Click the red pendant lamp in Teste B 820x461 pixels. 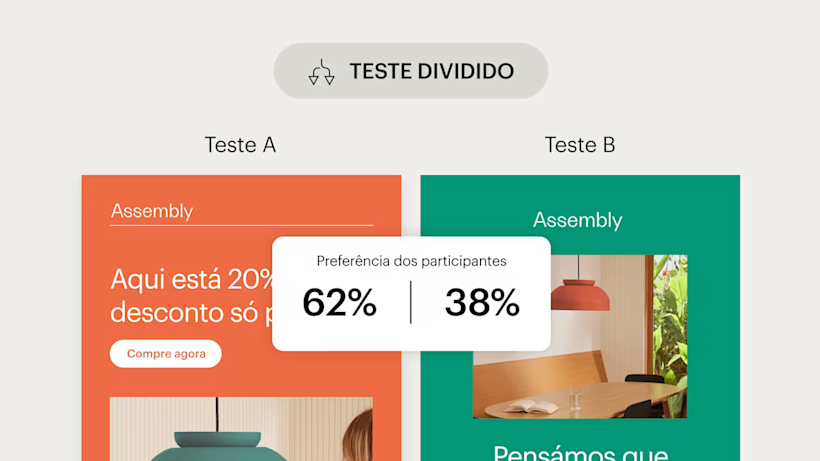pyautogui.click(x=580, y=295)
